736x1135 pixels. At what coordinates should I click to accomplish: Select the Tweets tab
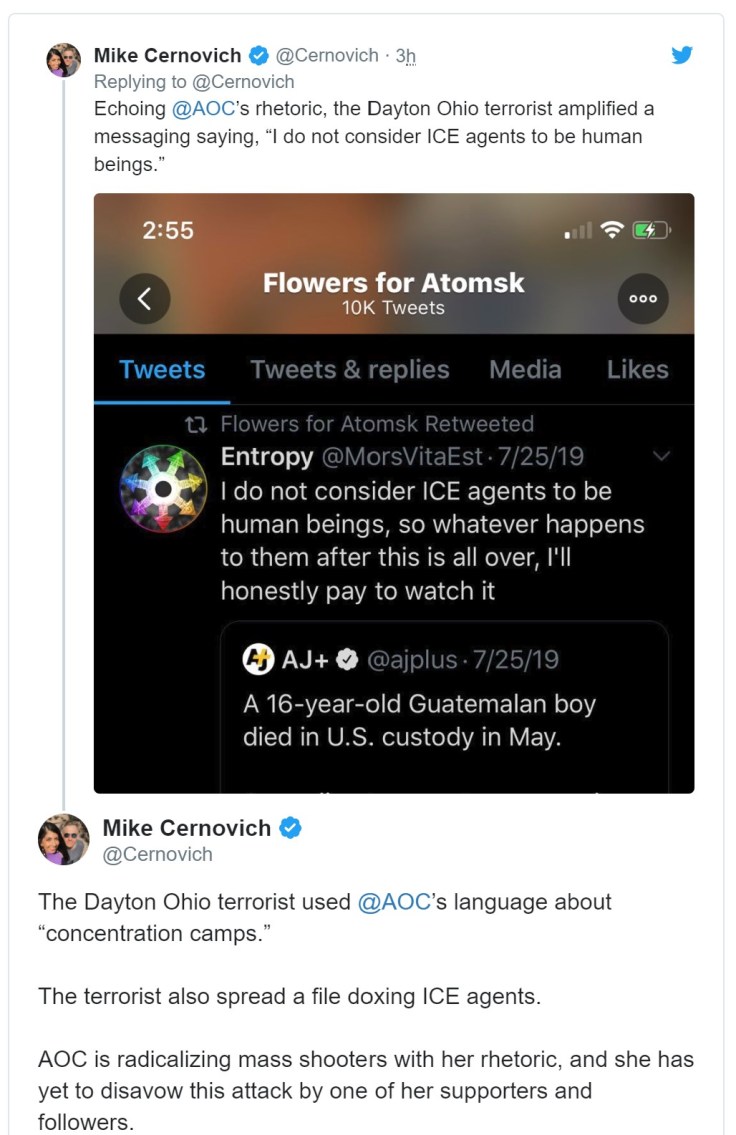point(162,369)
